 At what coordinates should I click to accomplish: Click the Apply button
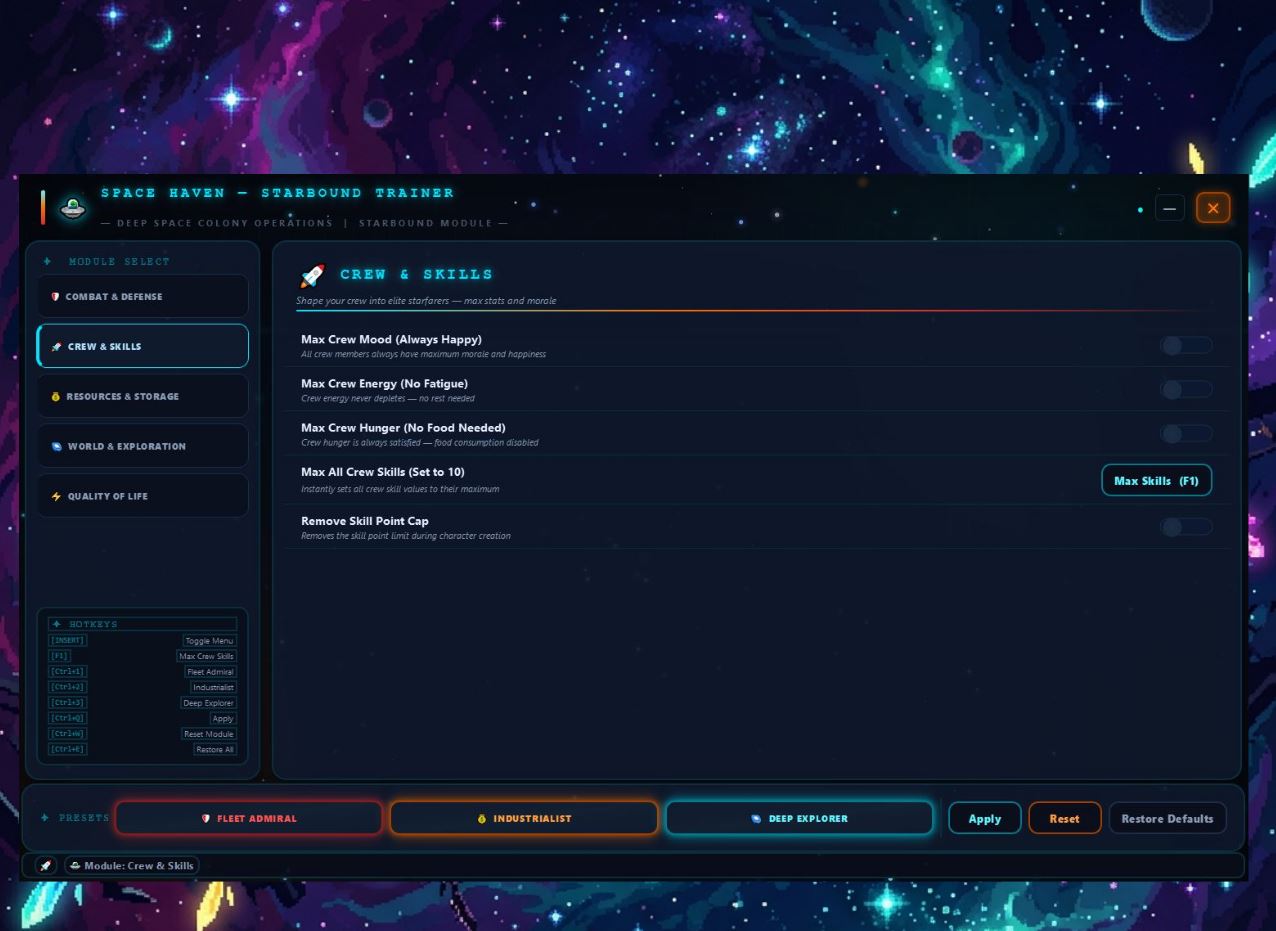[985, 818]
